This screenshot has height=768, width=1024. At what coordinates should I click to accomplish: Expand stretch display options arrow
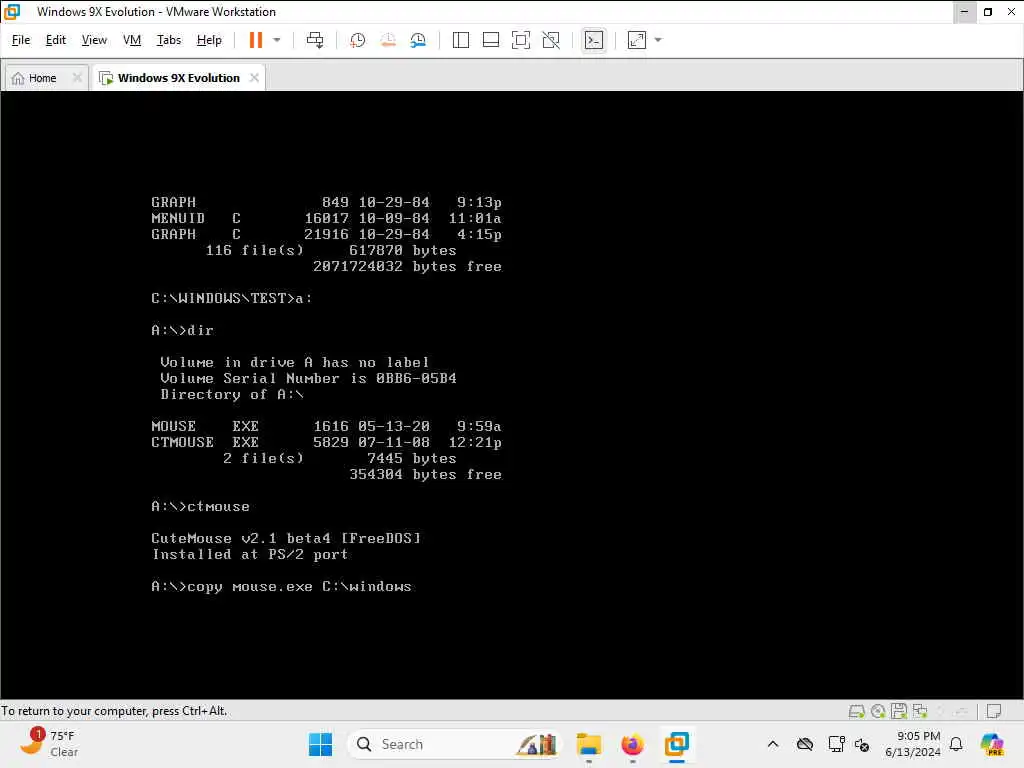(x=658, y=40)
